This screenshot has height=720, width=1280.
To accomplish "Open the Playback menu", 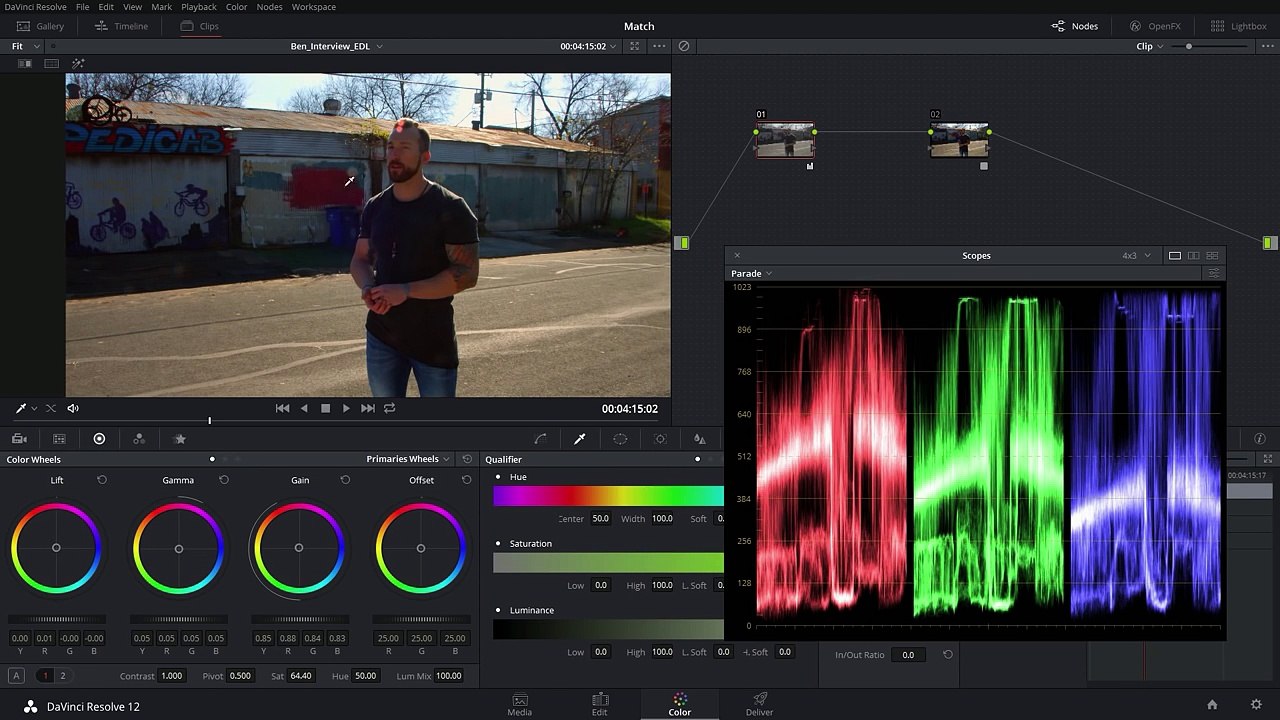I will 199,7.
